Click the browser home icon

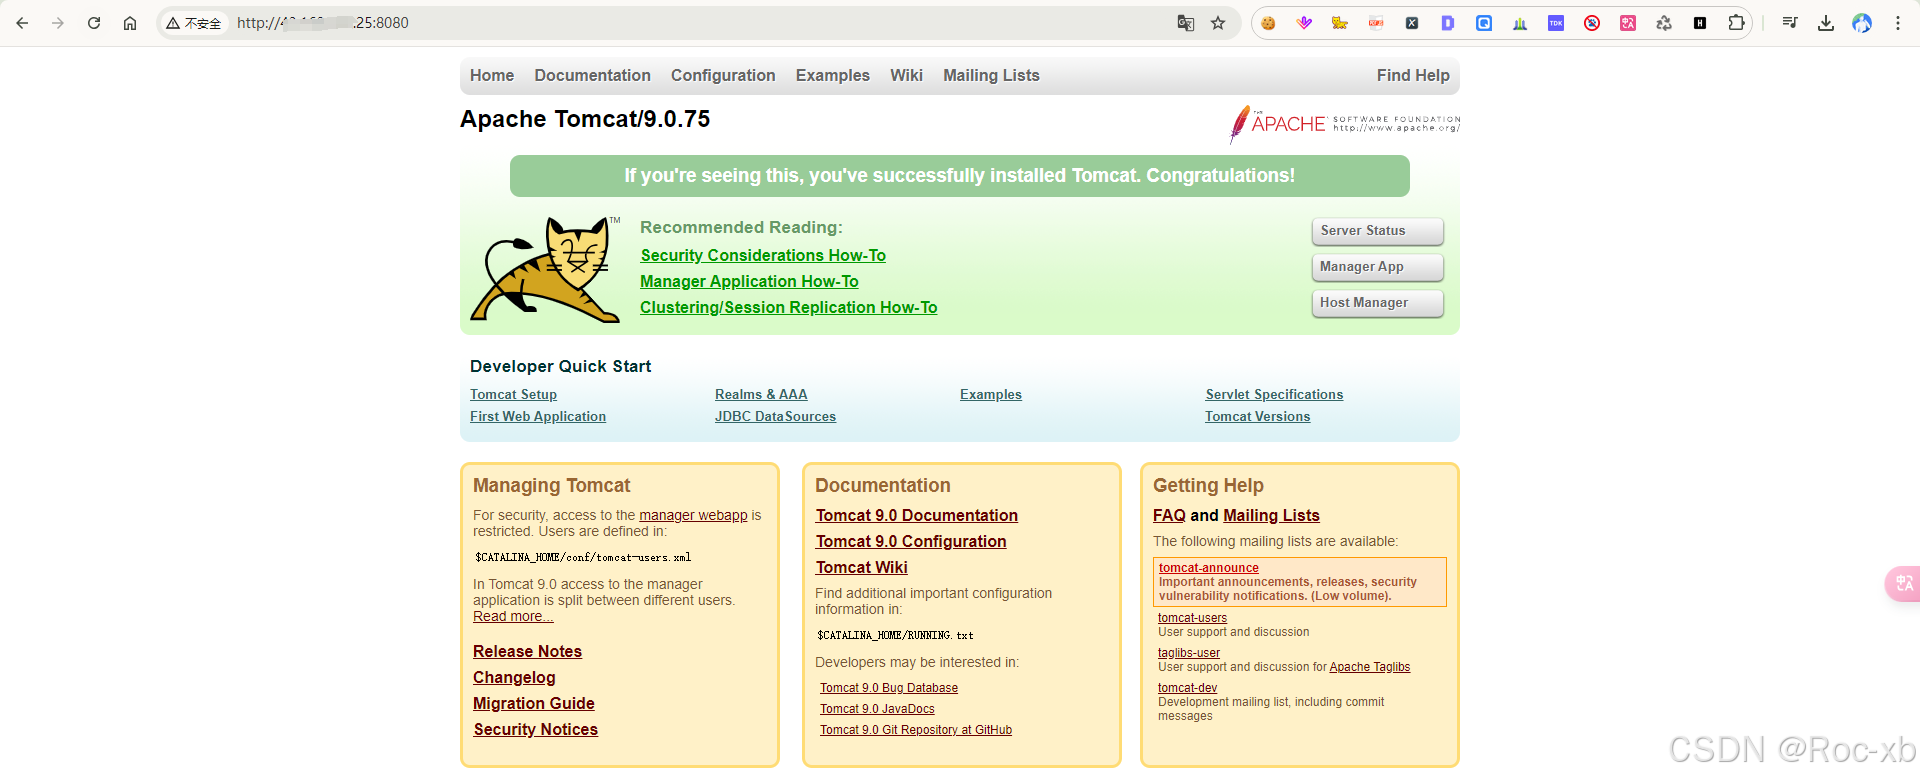point(130,23)
